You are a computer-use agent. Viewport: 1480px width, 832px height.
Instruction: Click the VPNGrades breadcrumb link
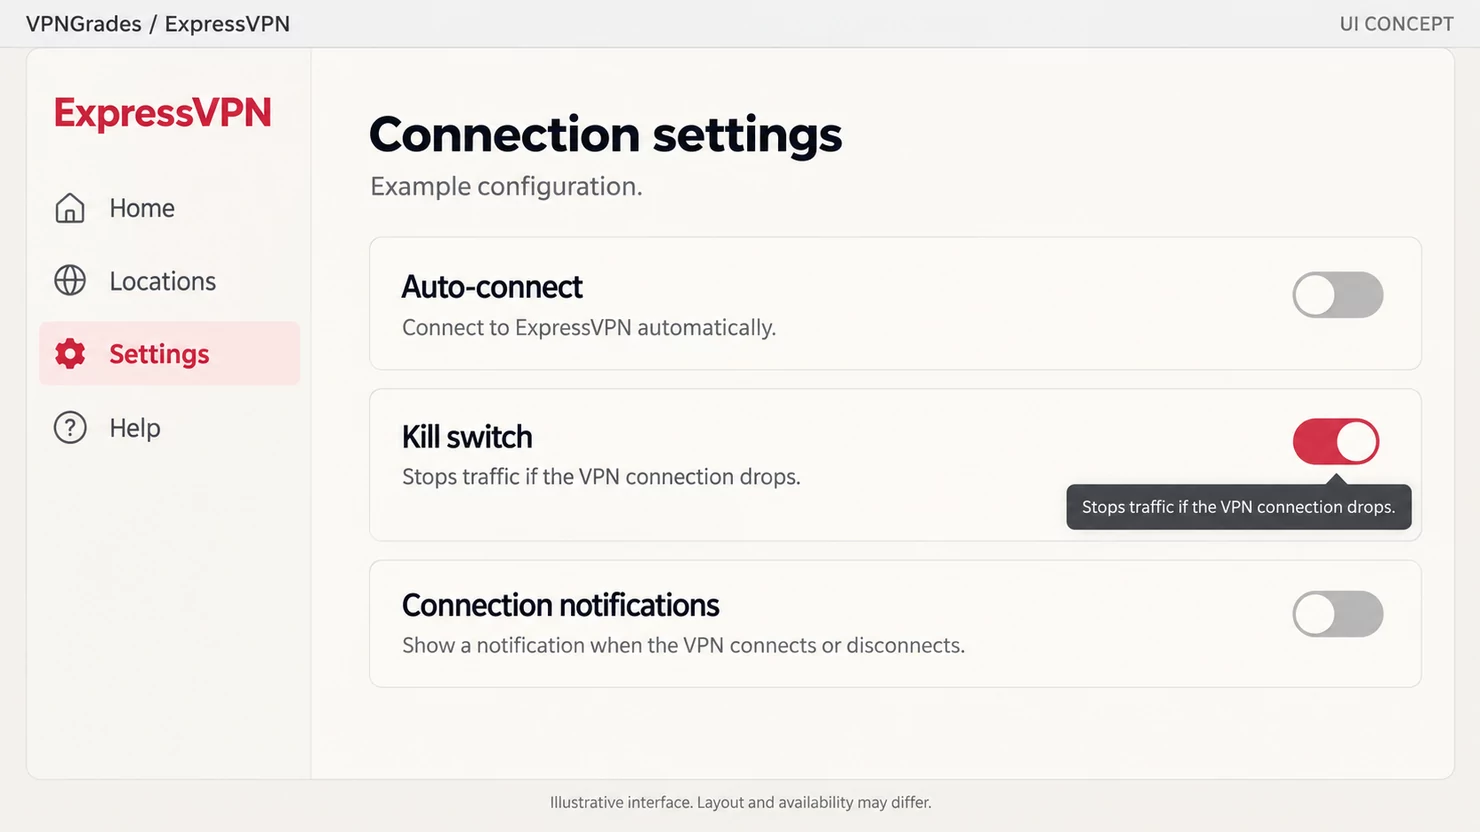click(84, 24)
